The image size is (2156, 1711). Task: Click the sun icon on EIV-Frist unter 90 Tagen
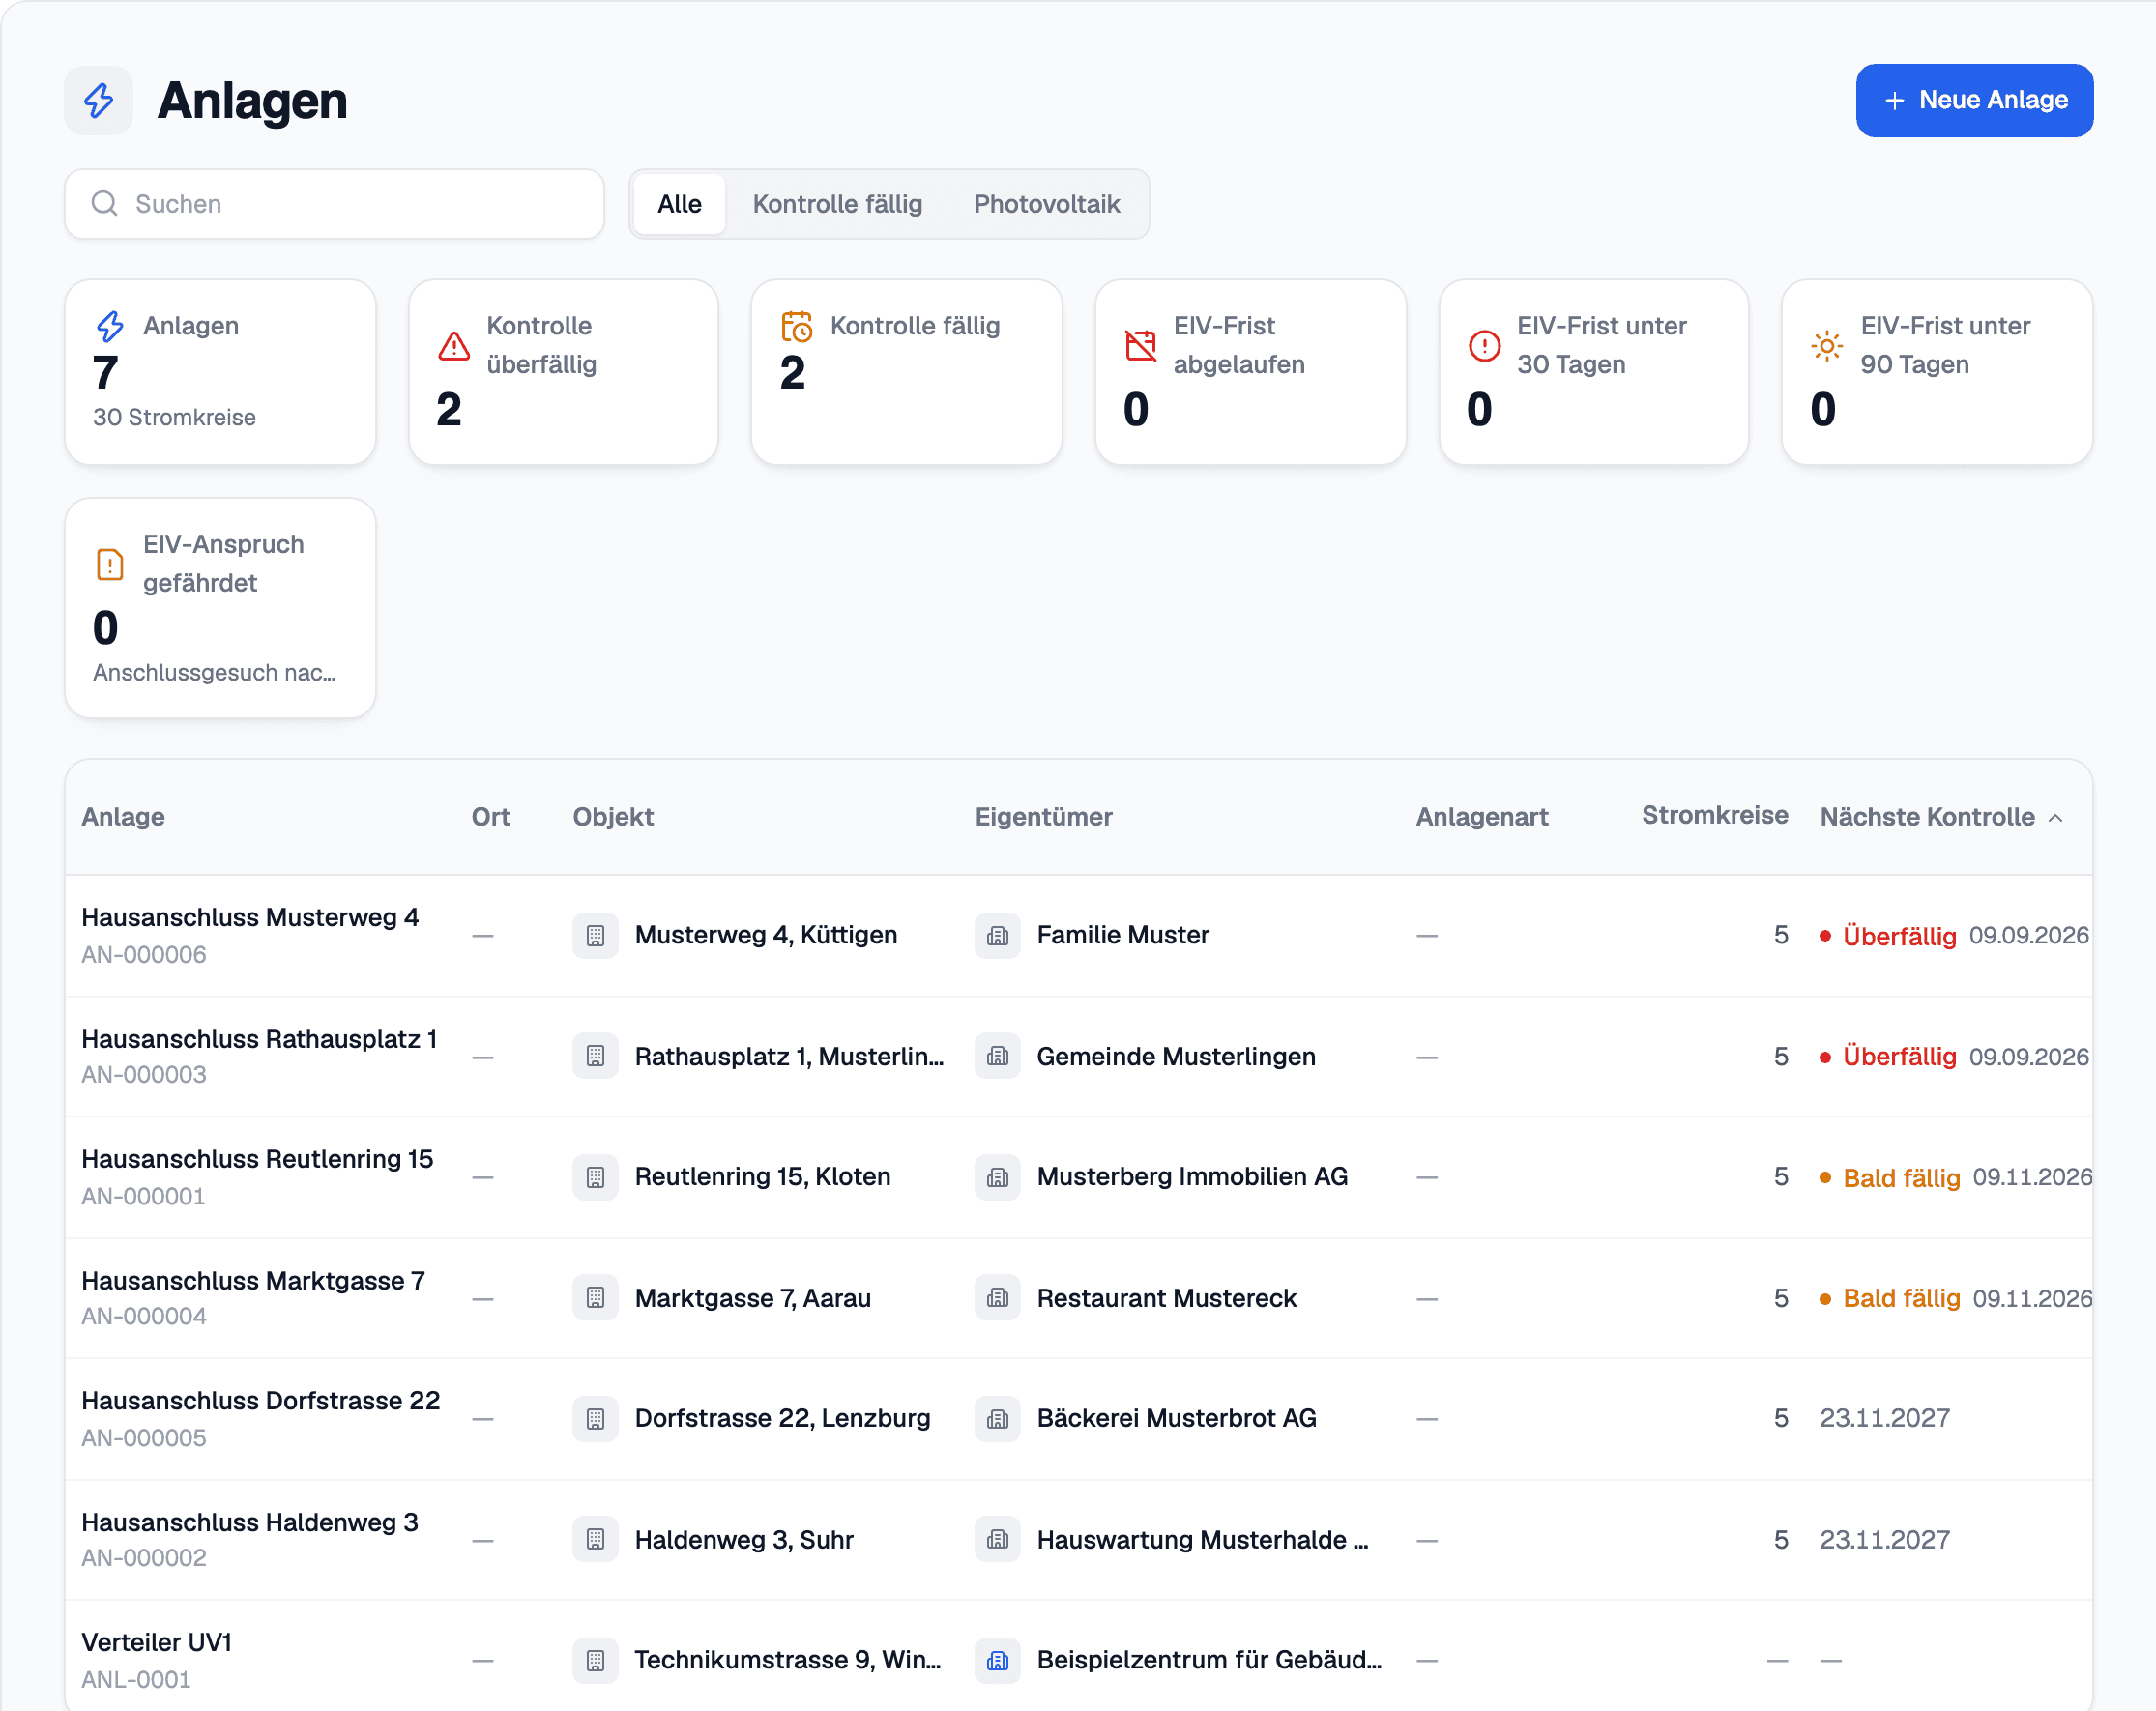point(1827,346)
